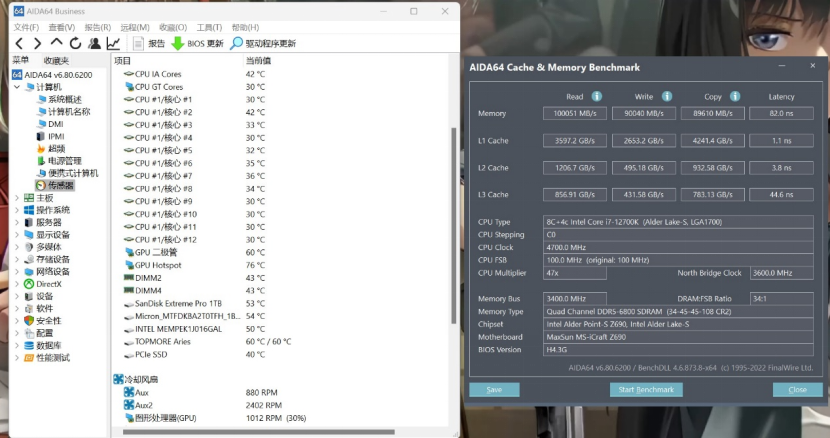
Task: Click the 安全性 security shield icon
Action: pos(29,320)
